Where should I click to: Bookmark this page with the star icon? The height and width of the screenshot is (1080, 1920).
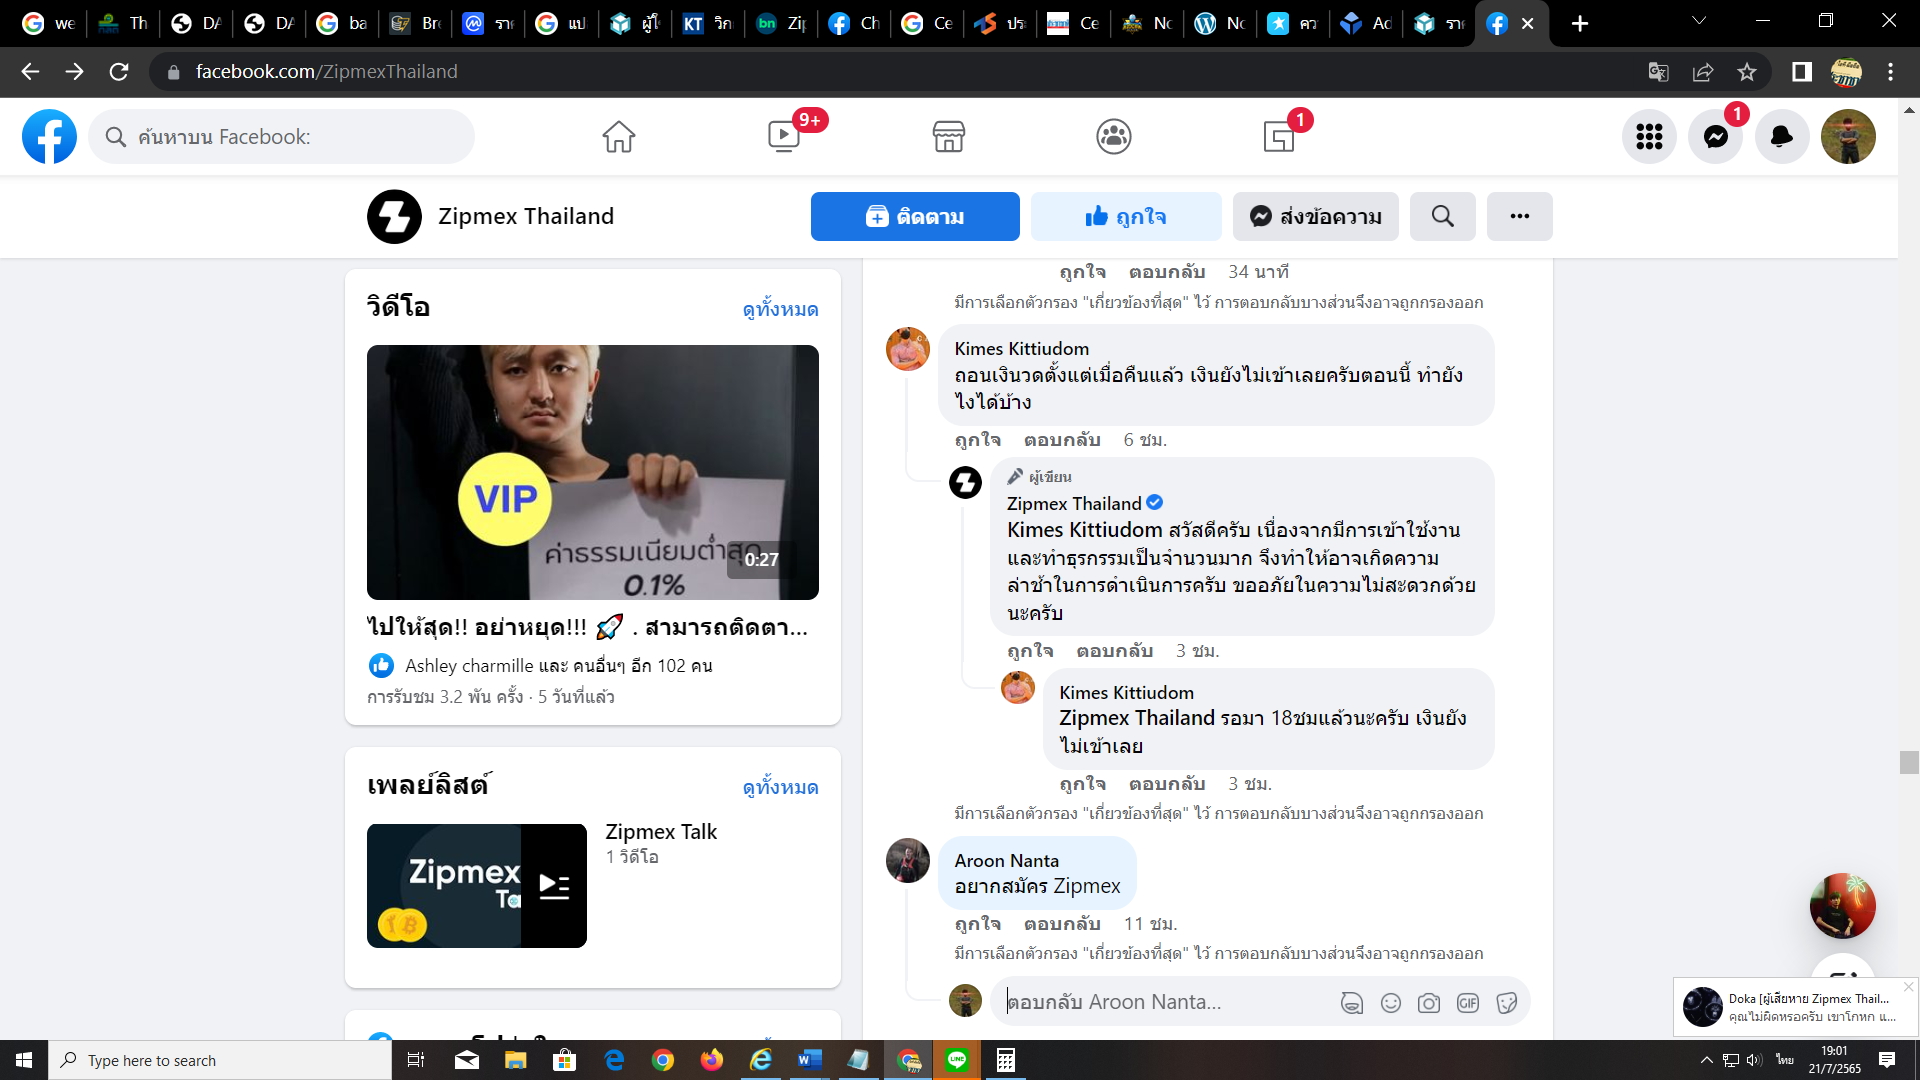1746,72
